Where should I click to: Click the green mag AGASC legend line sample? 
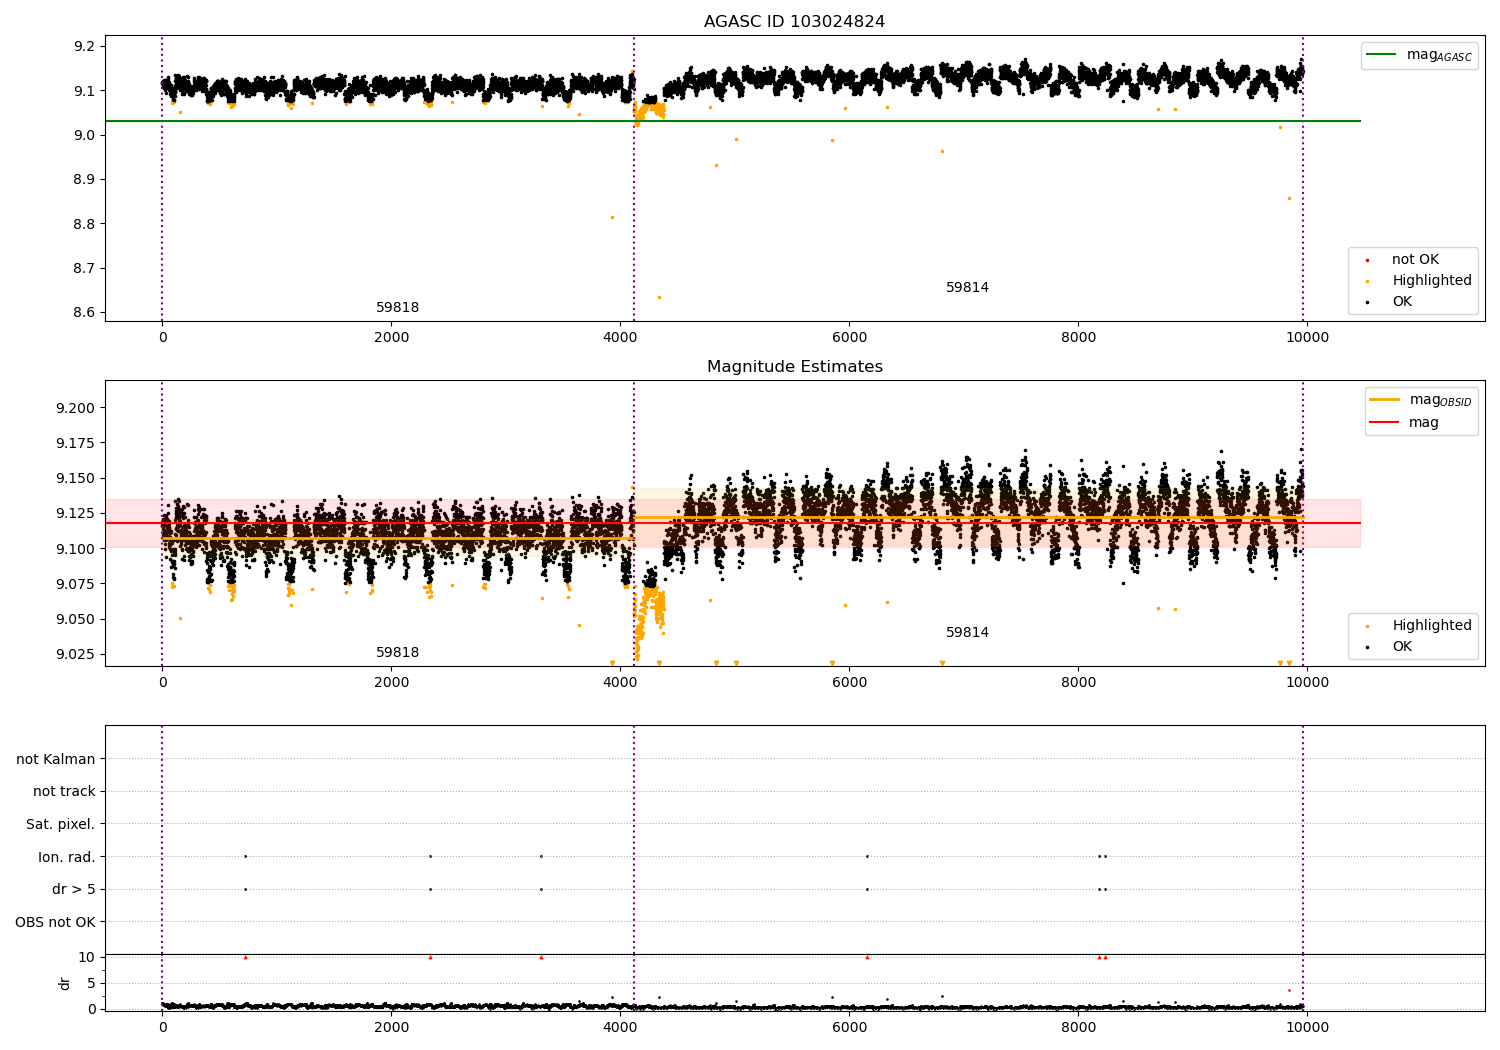click(1382, 55)
